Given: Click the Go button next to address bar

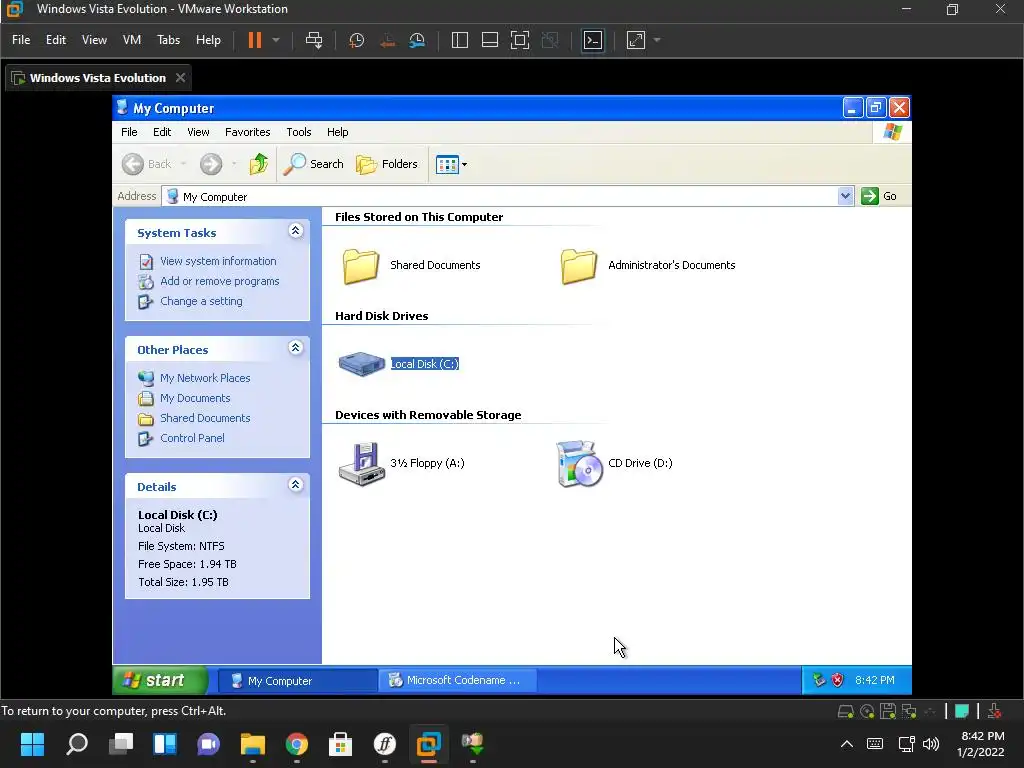Looking at the screenshot, I should [x=878, y=196].
